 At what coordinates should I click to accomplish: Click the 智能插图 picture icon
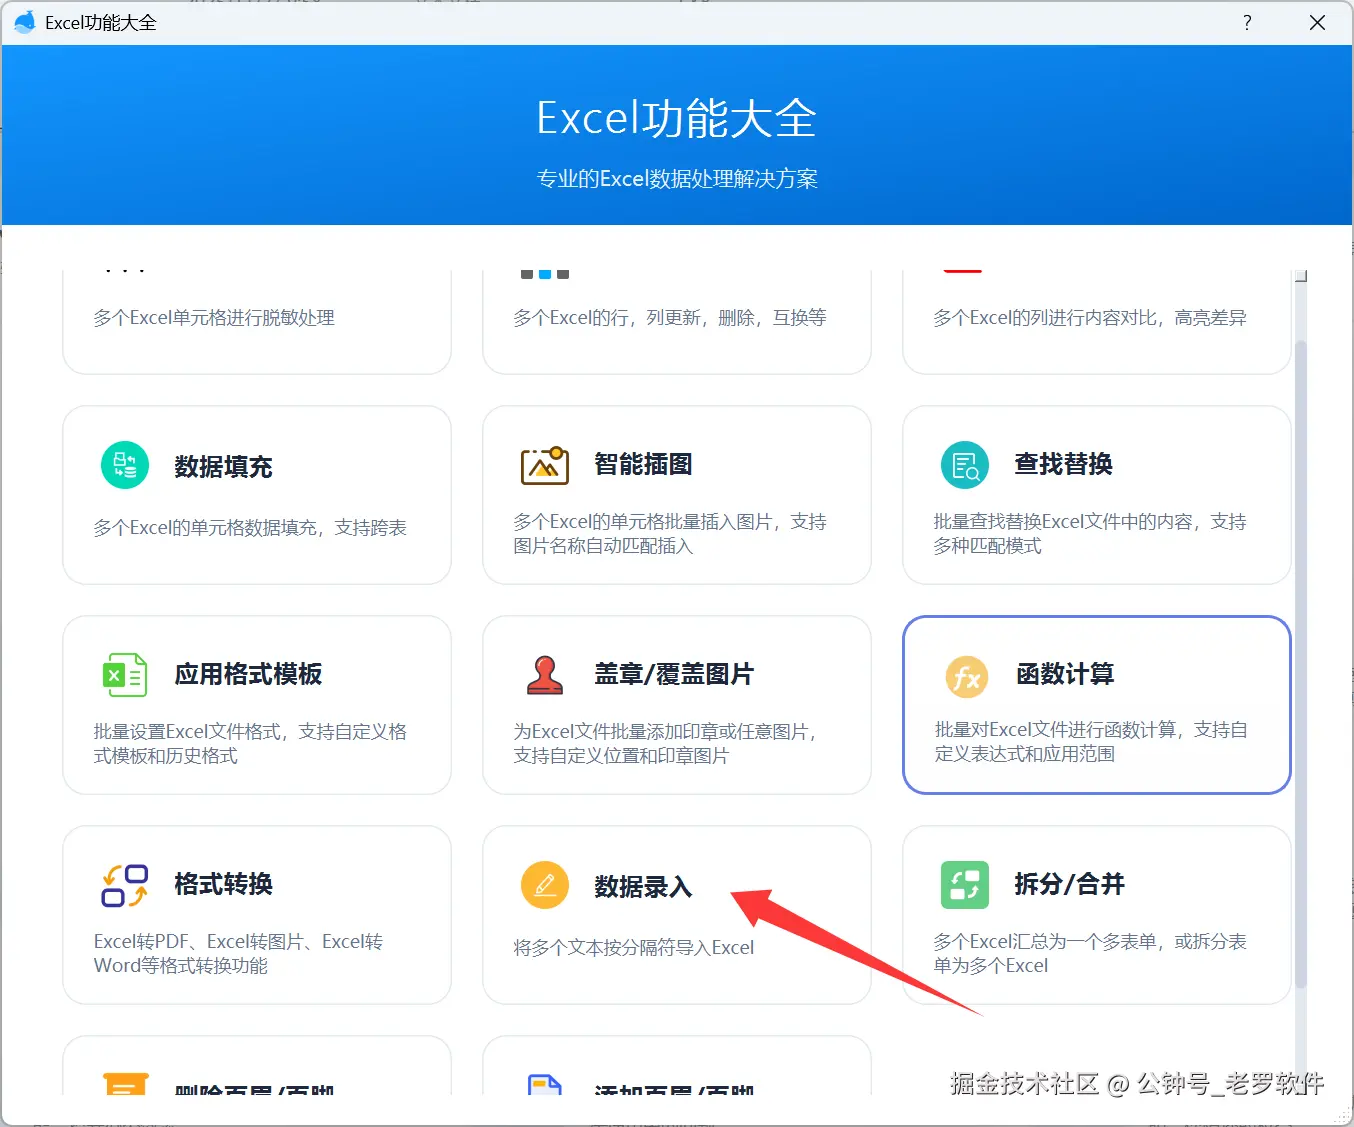(x=545, y=465)
